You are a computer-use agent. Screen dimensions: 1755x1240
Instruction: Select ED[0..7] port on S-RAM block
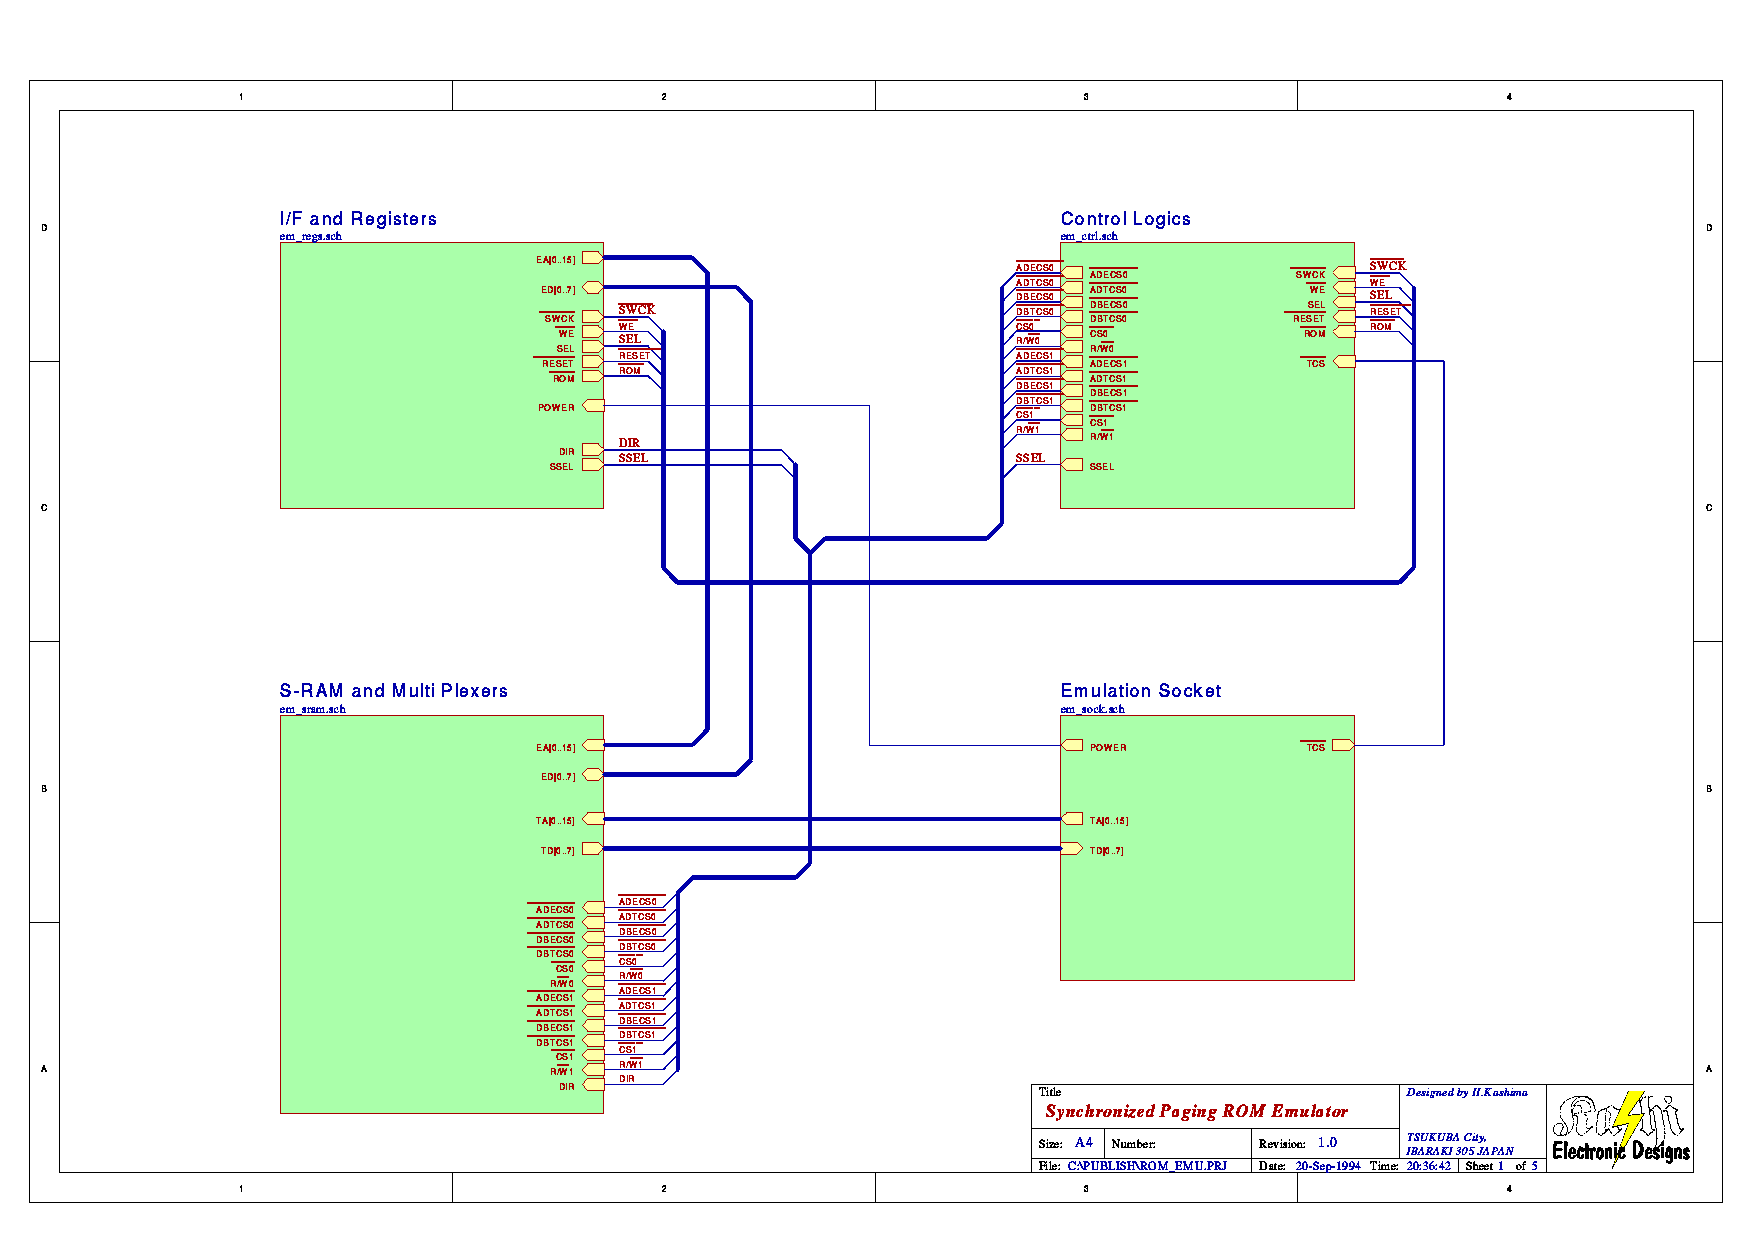pyautogui.click(x=593, y=775)
